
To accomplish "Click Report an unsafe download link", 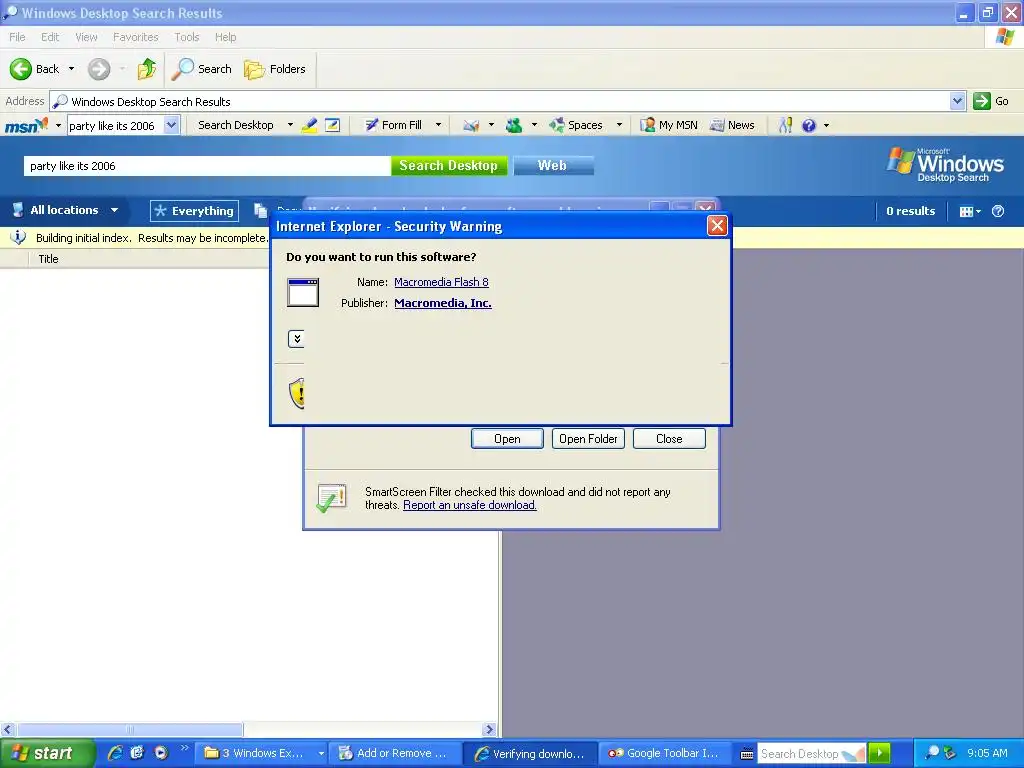I will click(470, 505).
